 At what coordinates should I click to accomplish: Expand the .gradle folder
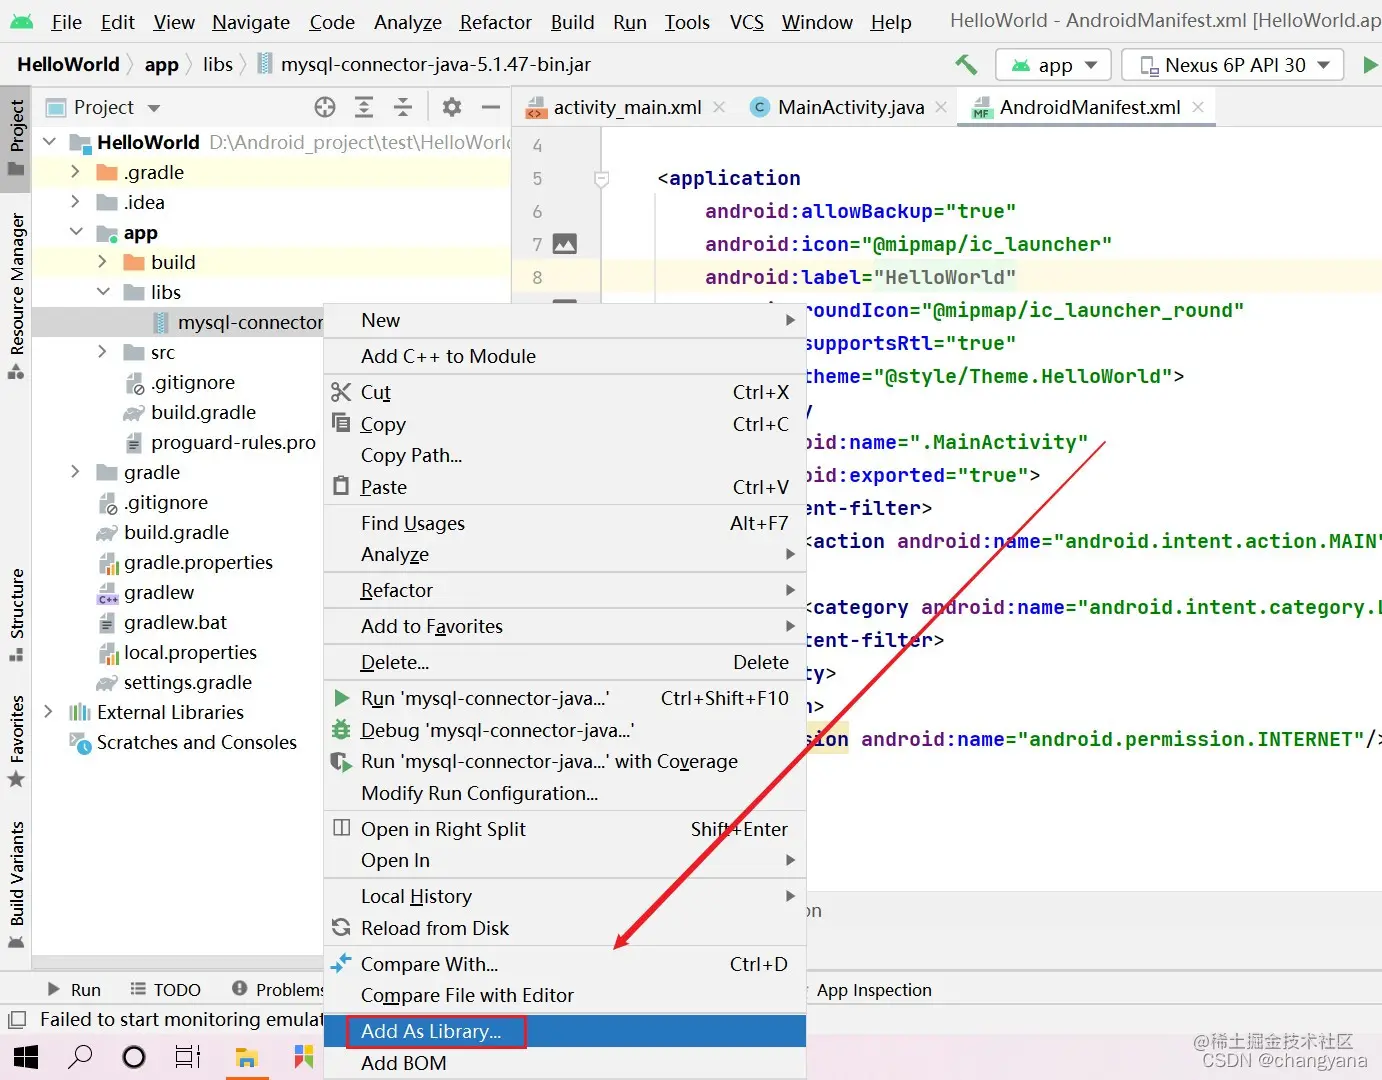[75, 172]
